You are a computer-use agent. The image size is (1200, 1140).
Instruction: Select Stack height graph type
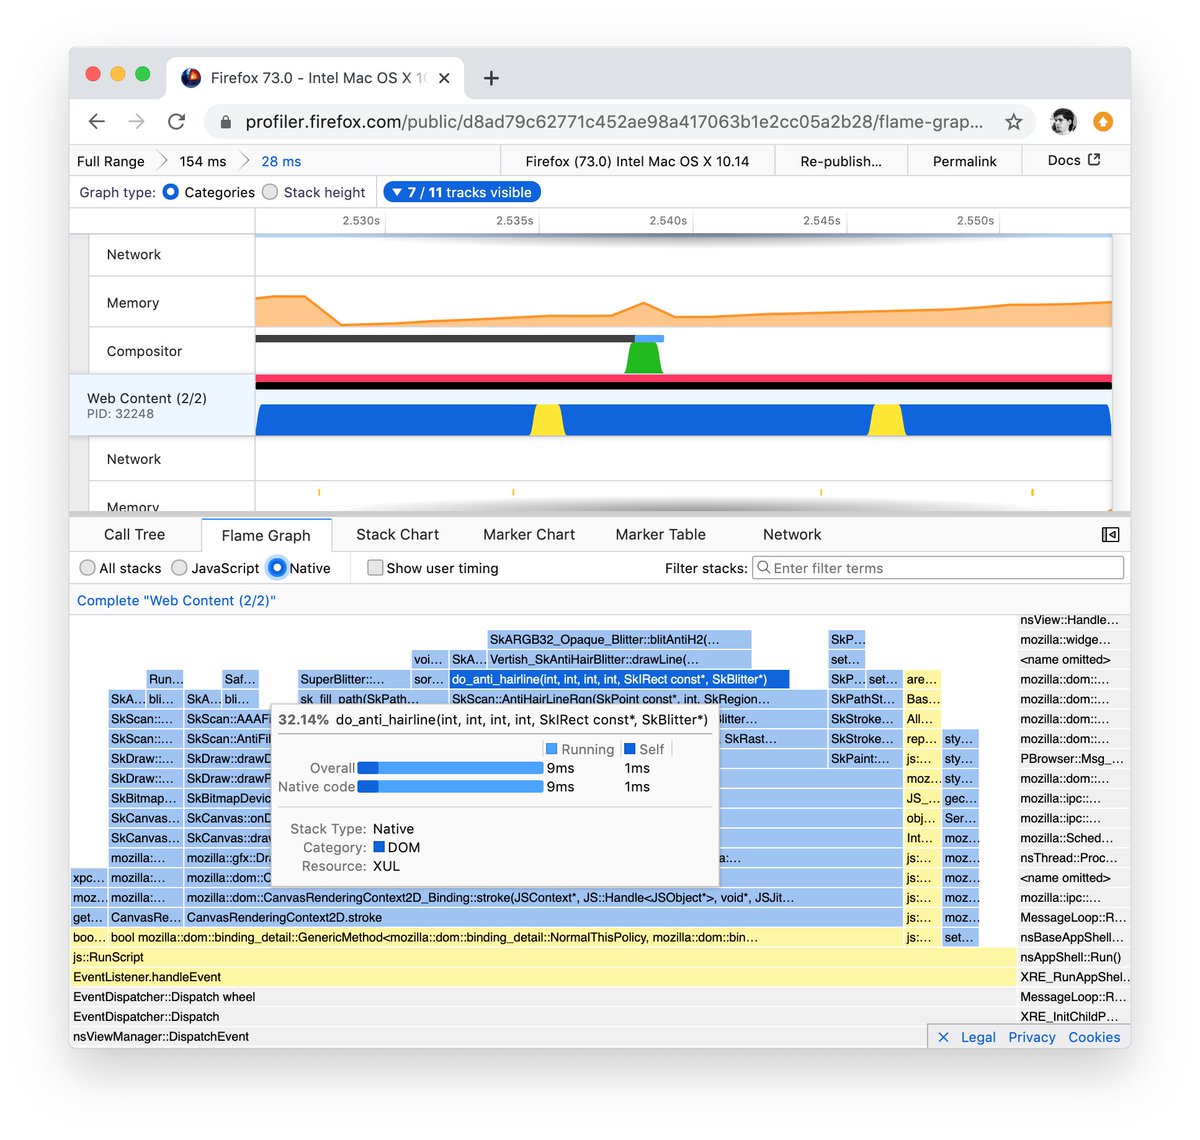[270, 192]
